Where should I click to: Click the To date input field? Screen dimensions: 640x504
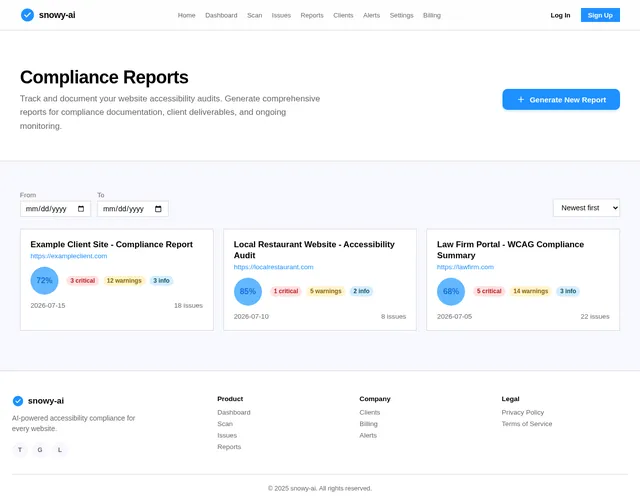(133, 209)
